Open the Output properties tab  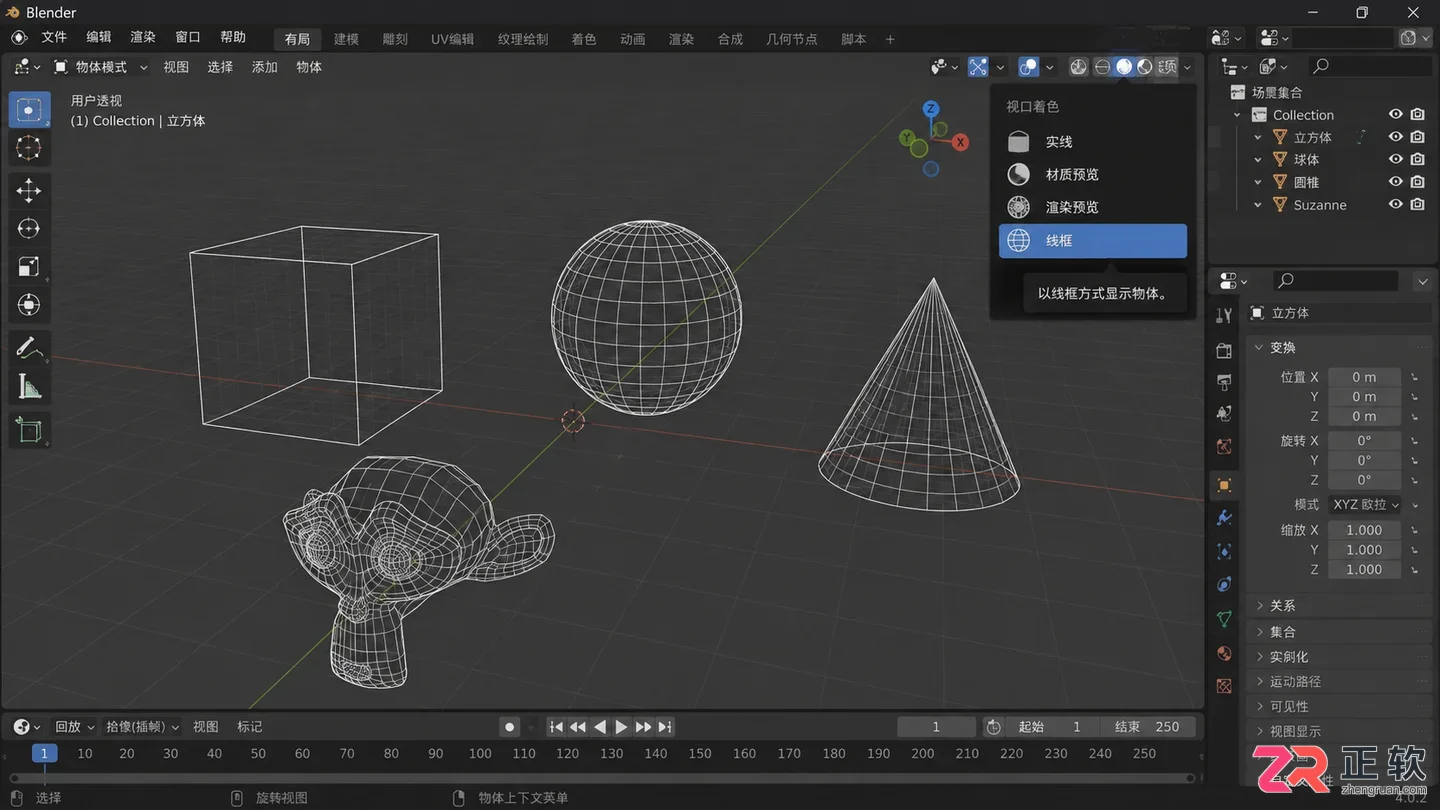(1224, 382)
